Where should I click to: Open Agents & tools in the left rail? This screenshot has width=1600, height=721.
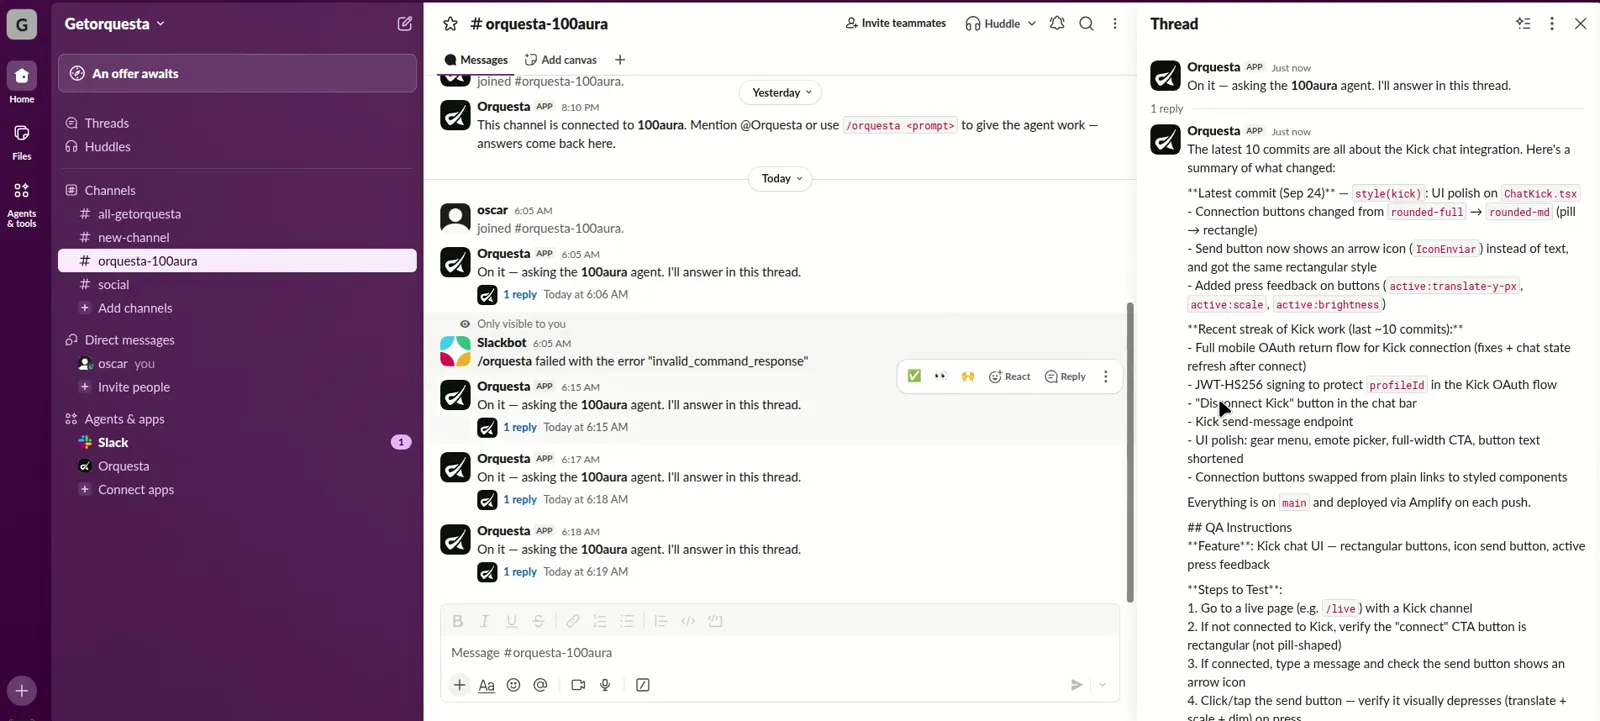pyautogui.click(x=22, y=203)
